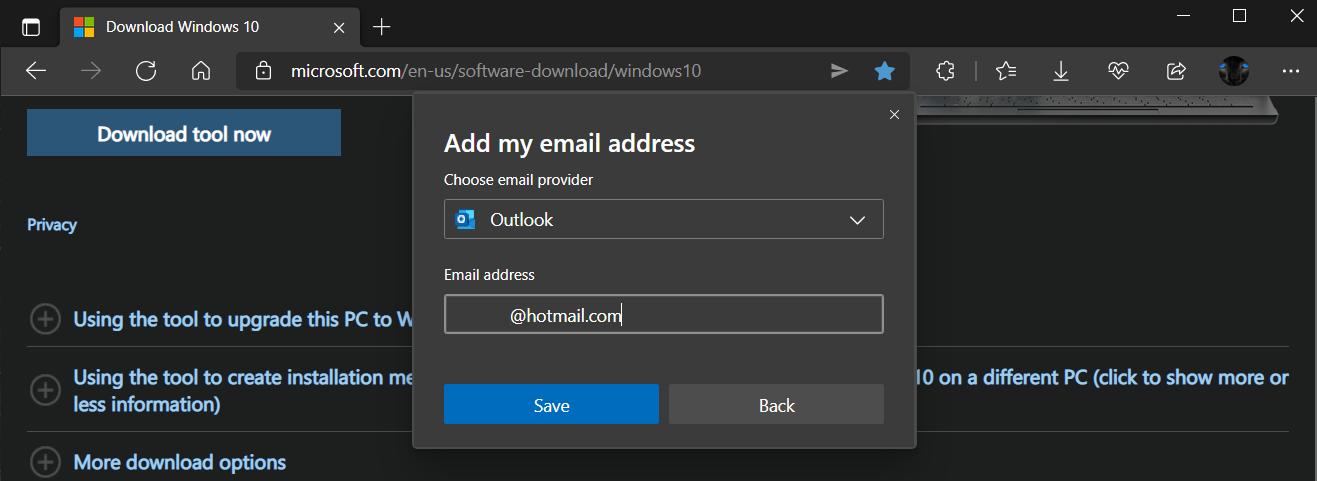Open the profile avatar
Viewport: 1317px width, 481px height.
1234,70
